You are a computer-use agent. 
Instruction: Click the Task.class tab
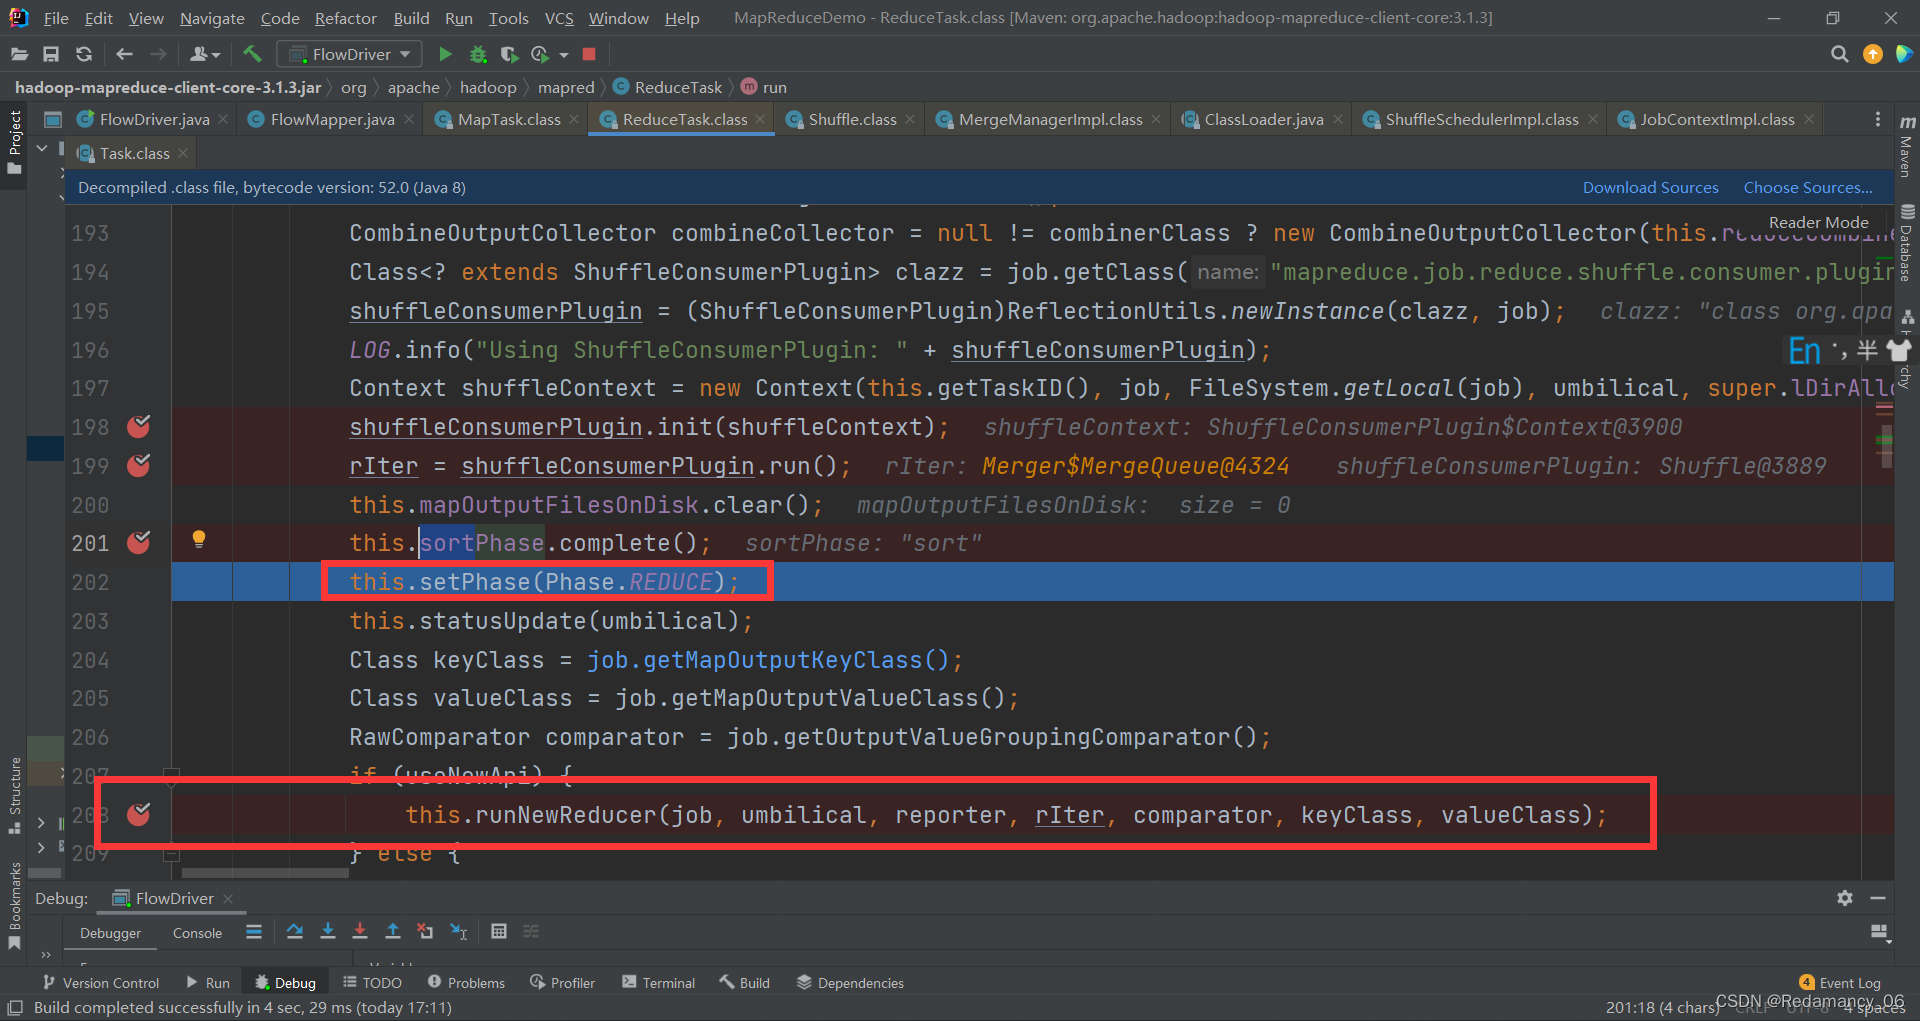(134, 153)
